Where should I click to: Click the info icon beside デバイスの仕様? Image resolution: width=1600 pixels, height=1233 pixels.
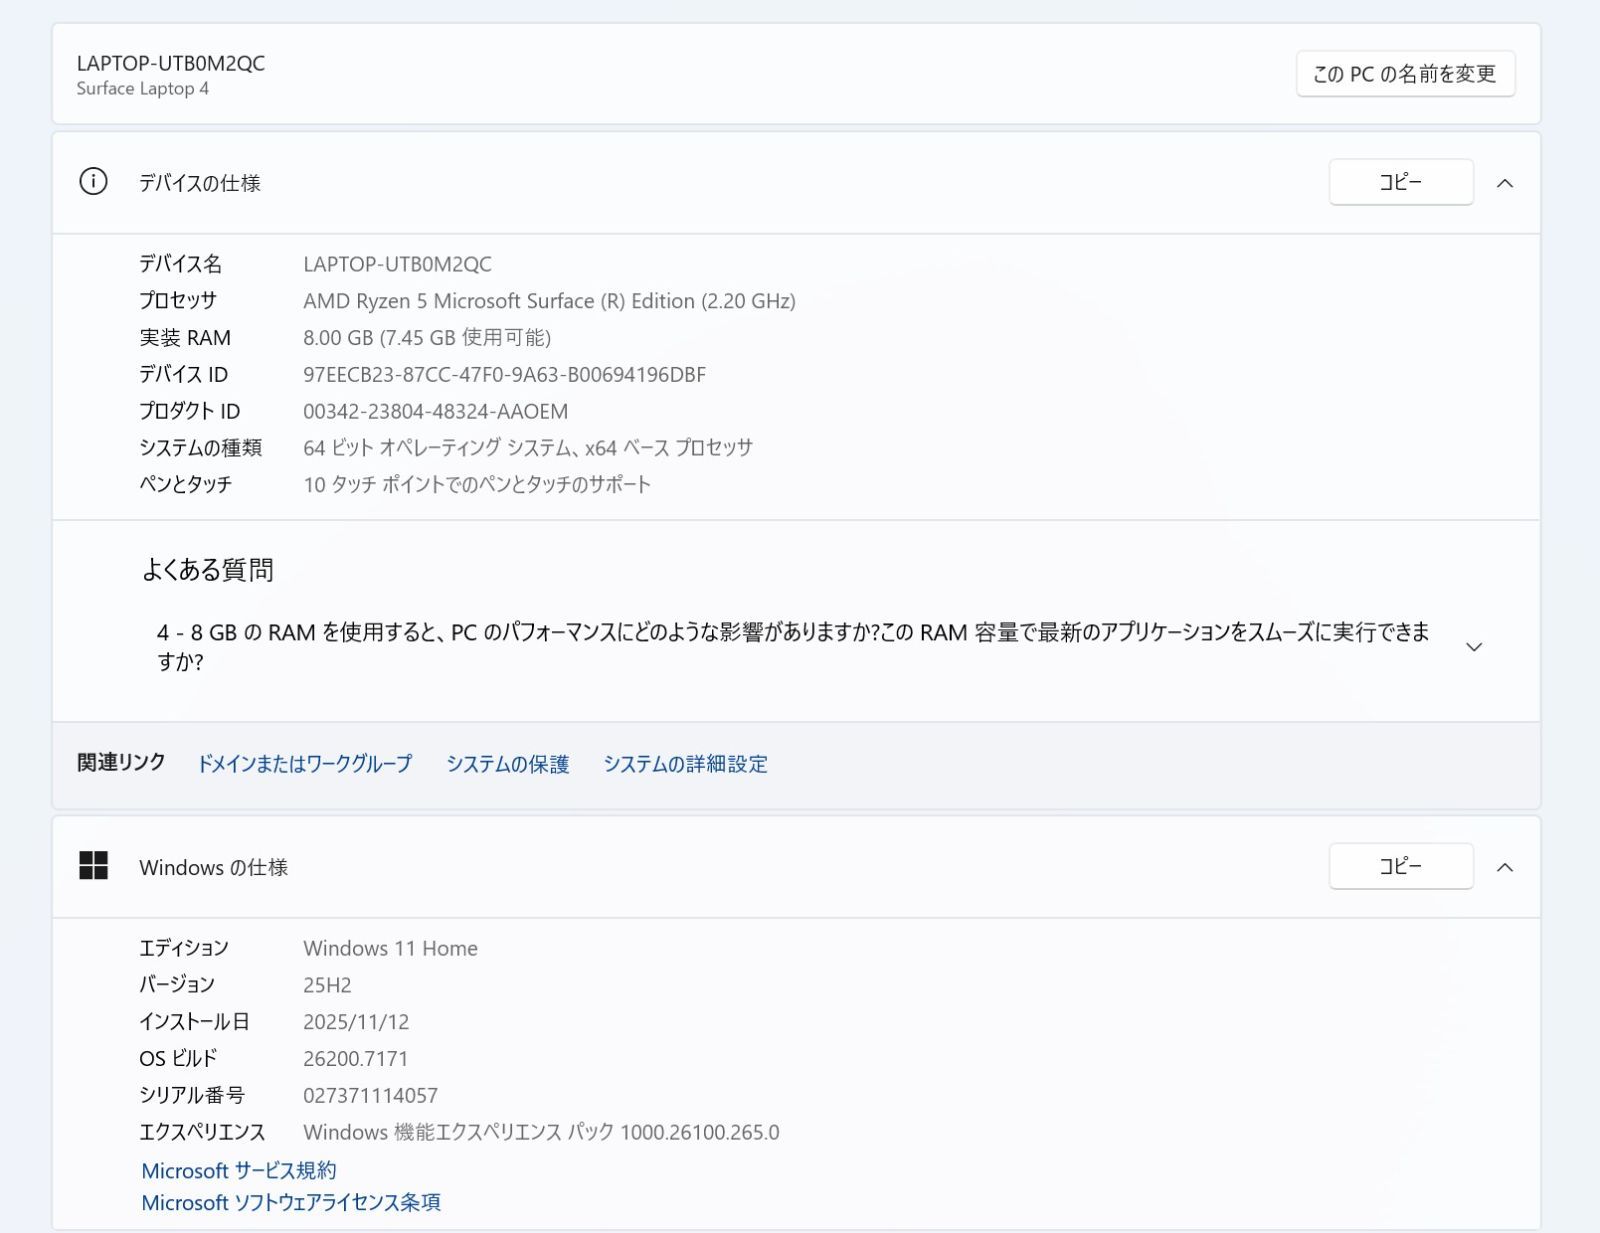(94, 182)
